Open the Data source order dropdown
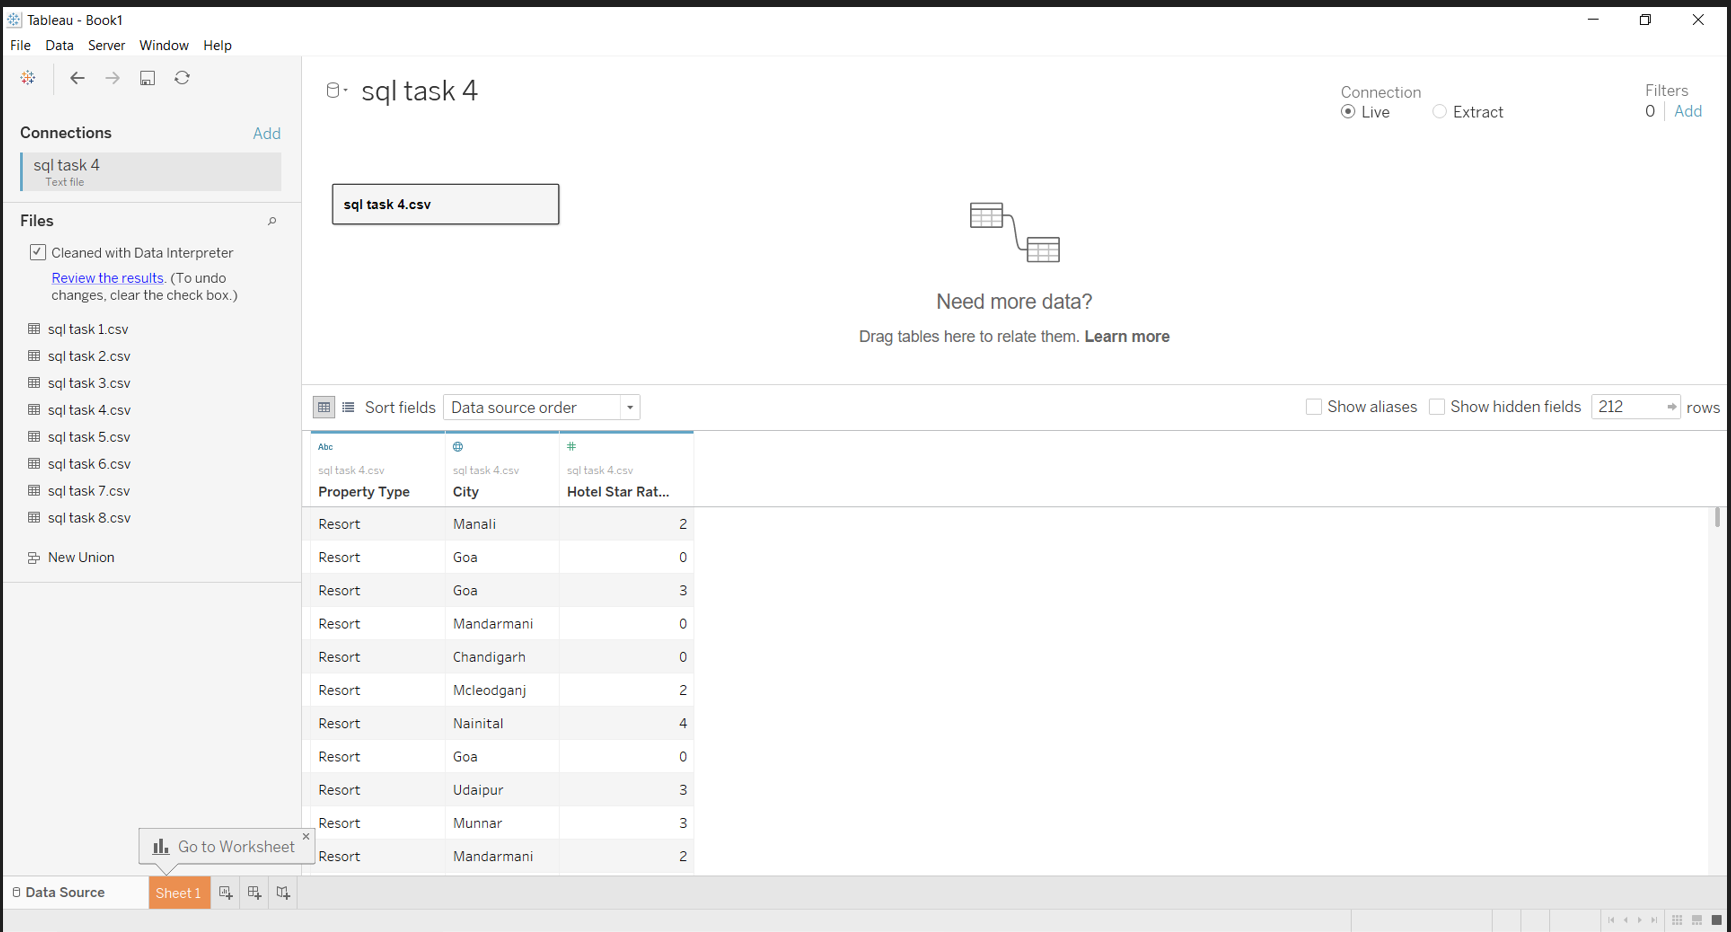Viewport: 1731px width, 932px height. [629, 407]
